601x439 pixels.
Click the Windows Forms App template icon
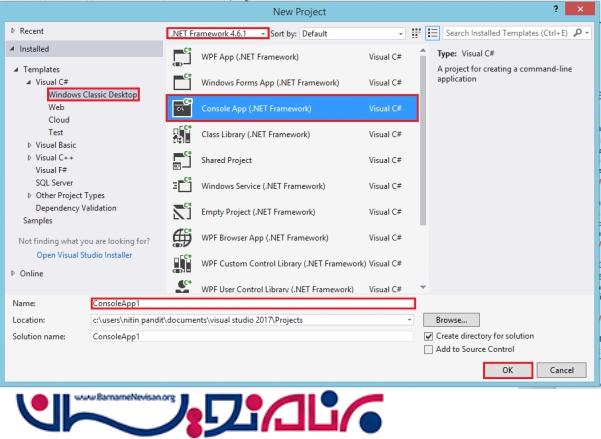coord(182,82)
